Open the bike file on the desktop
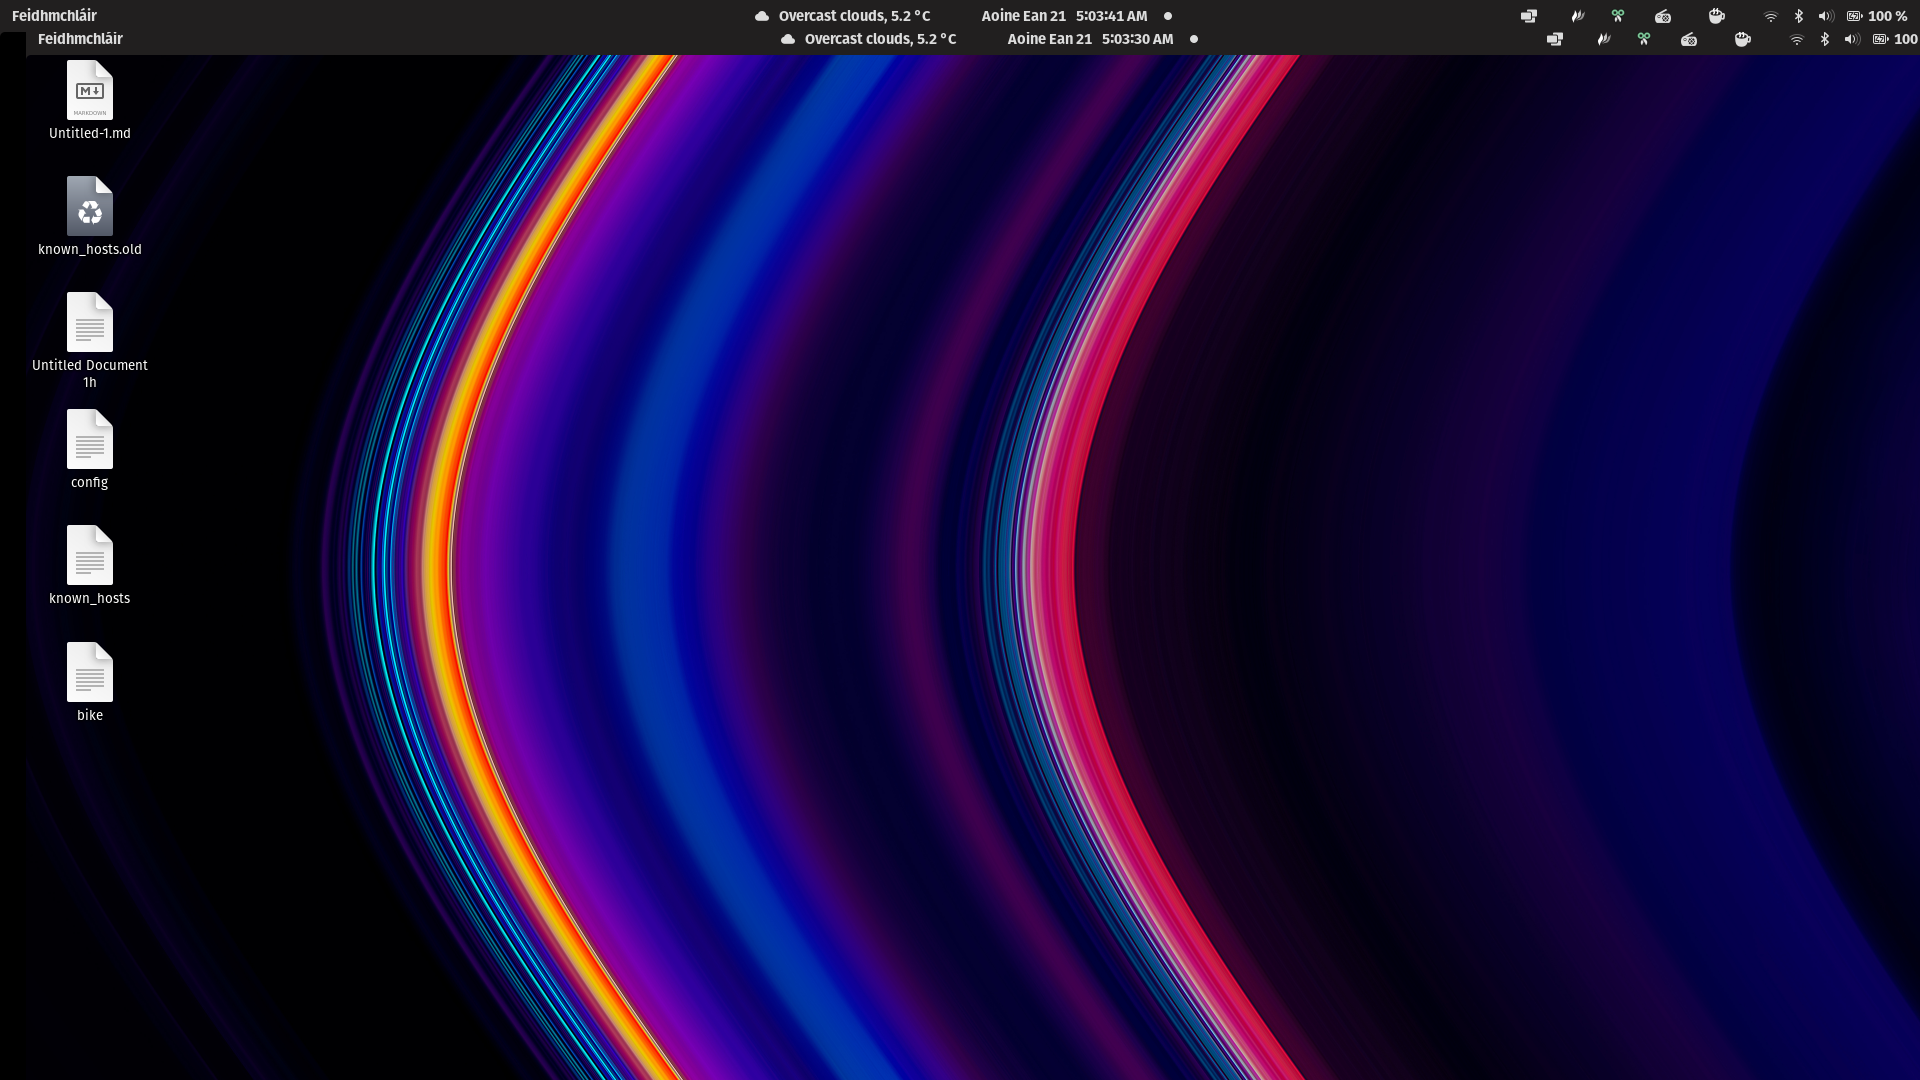1920x1080 pixels. pyautogui.click(x=89, y=673)
